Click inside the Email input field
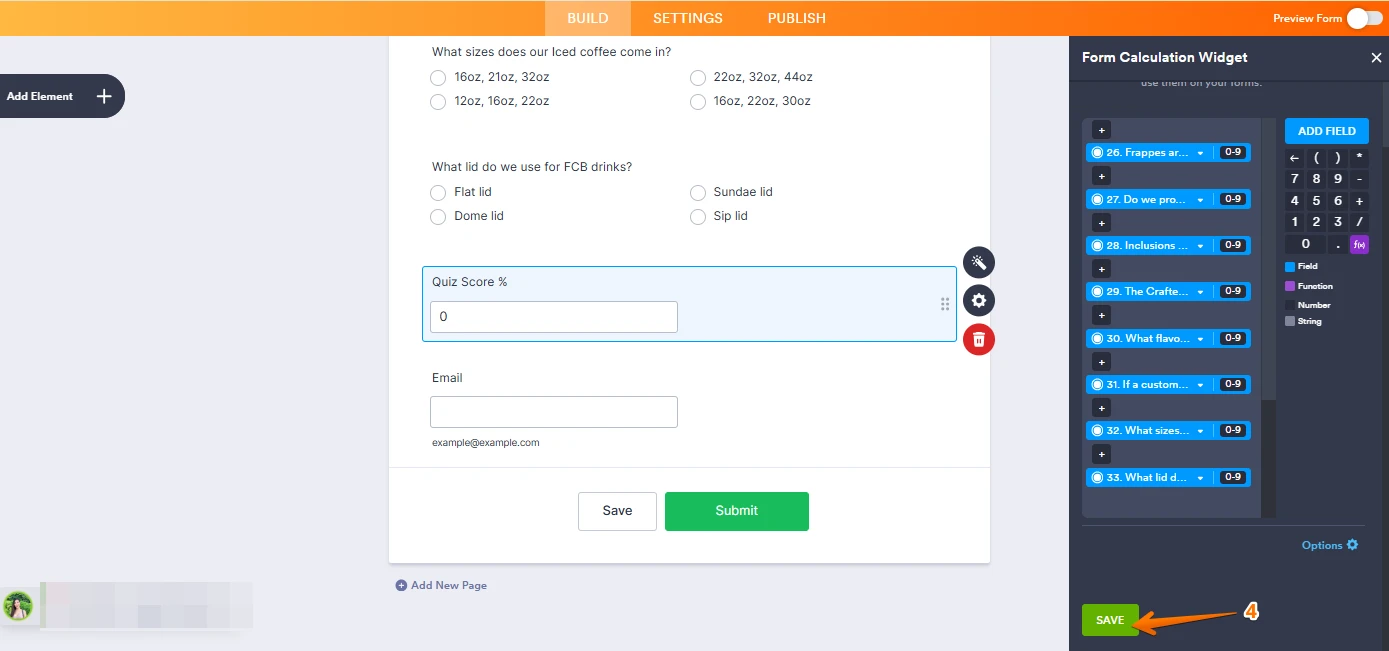The image size is (1389, 651). pyautogui.click(x=553, y=411)
